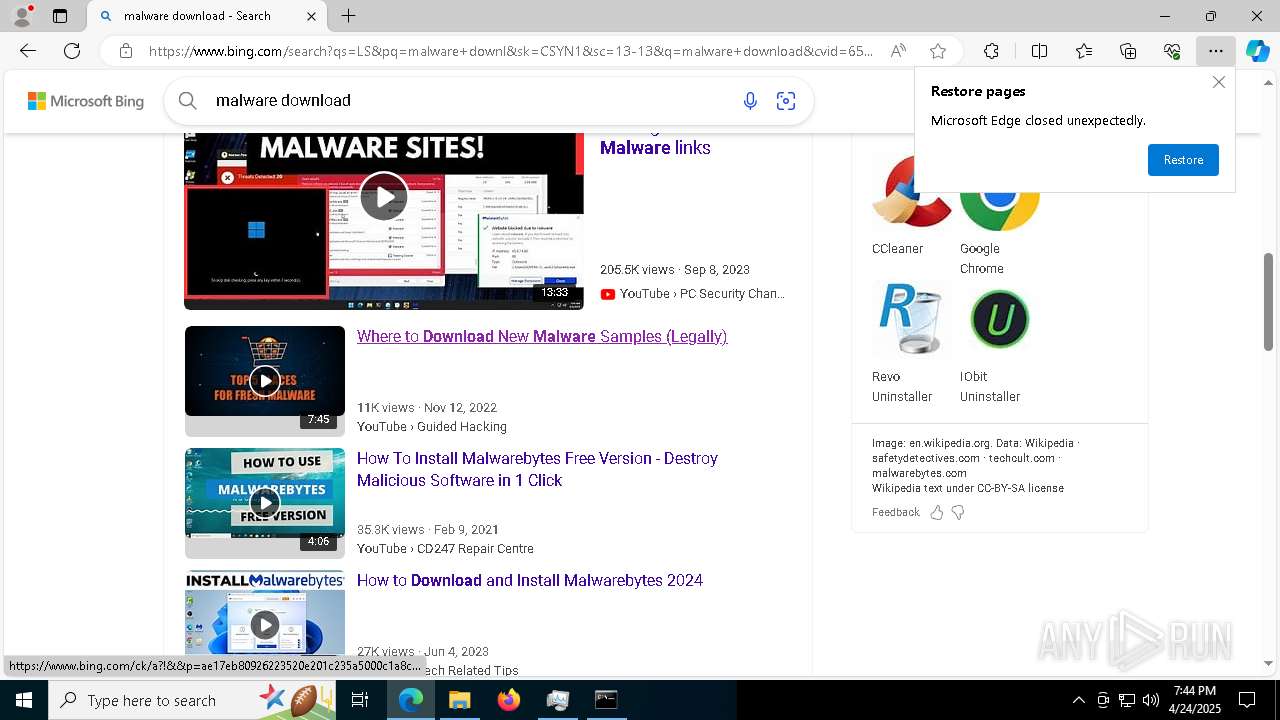The image size is (1280, 720).
Task: Open Browser essentials icon
Action: coord(1172,51)
